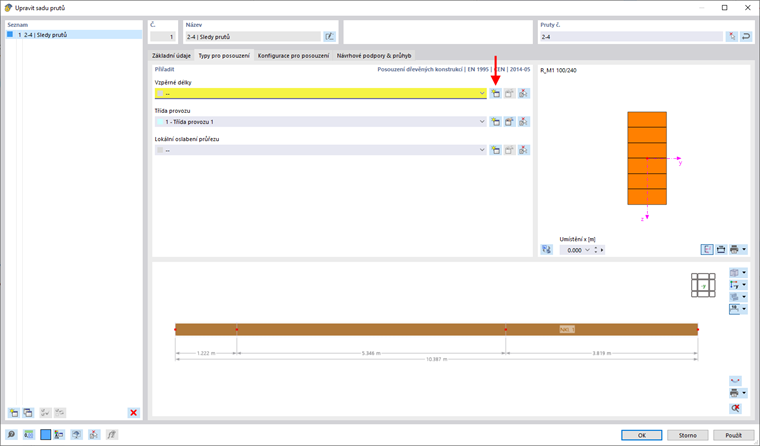
Task: Click the Název input field
Action: click(253, 37)
